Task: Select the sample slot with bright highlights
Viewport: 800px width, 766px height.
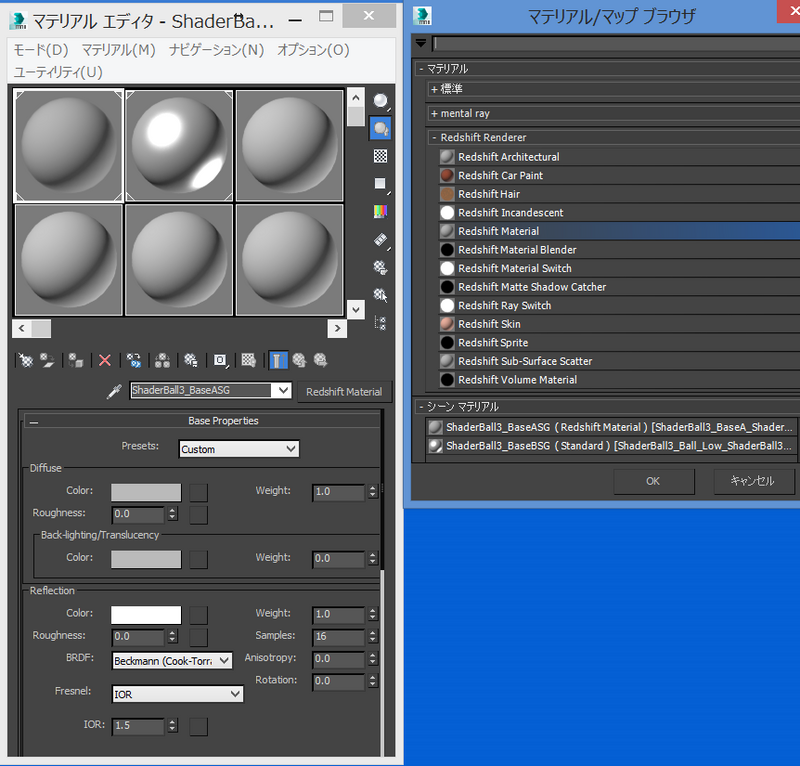Action: pos(179,146)
